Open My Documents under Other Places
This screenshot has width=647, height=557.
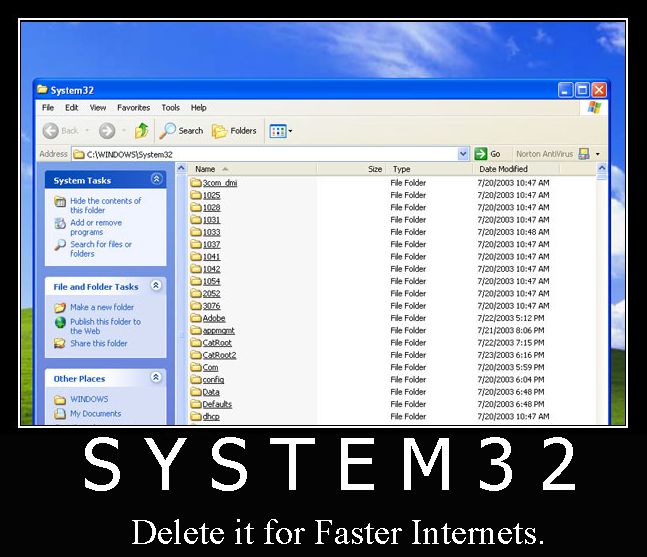96,413
